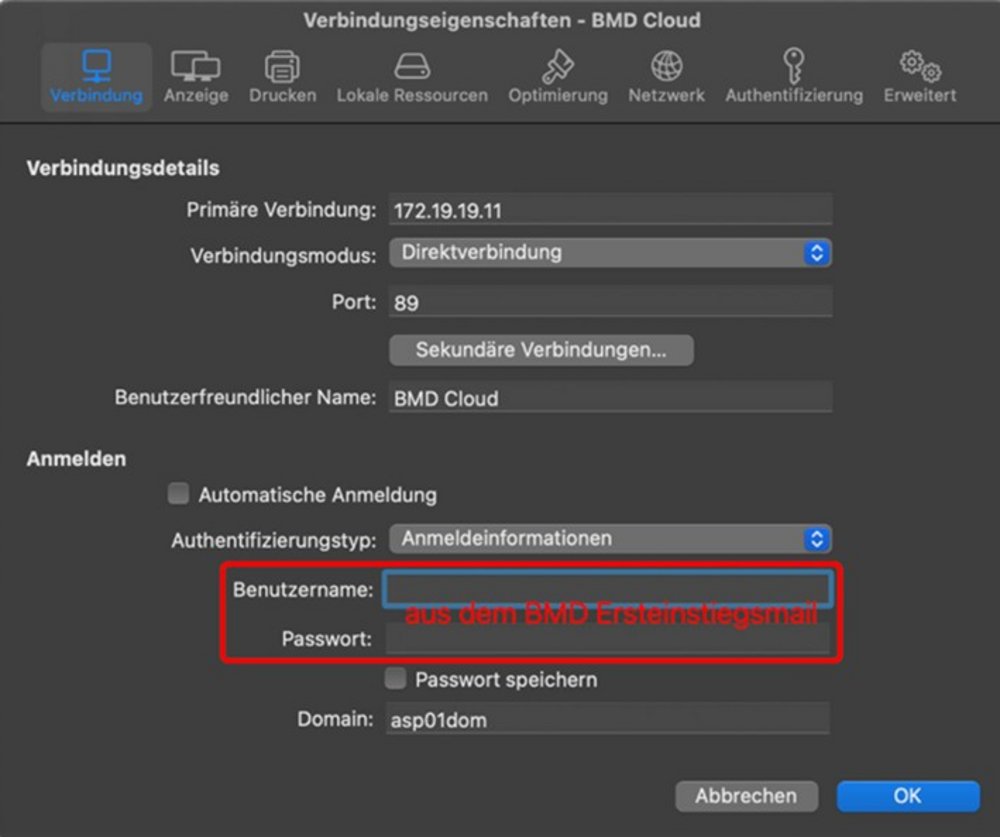Open the Anzeige display icon

(196, 67)
